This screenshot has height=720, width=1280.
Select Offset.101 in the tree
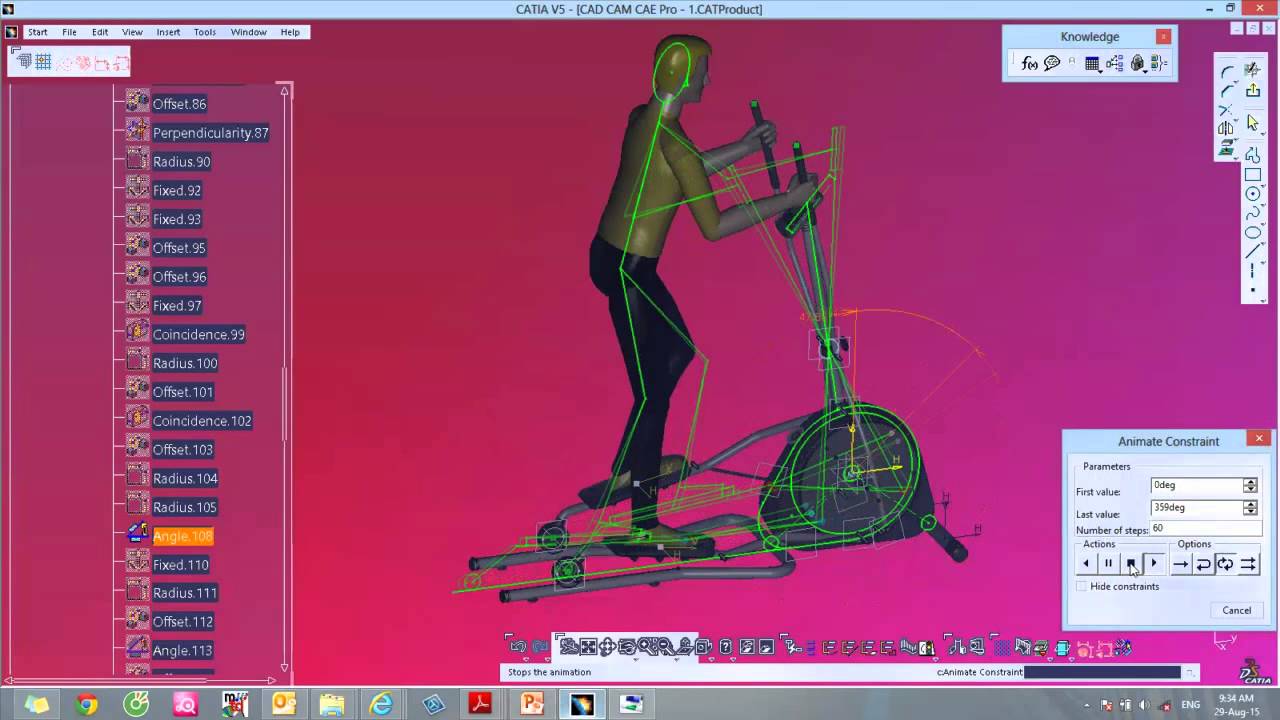tap(183, 392)
